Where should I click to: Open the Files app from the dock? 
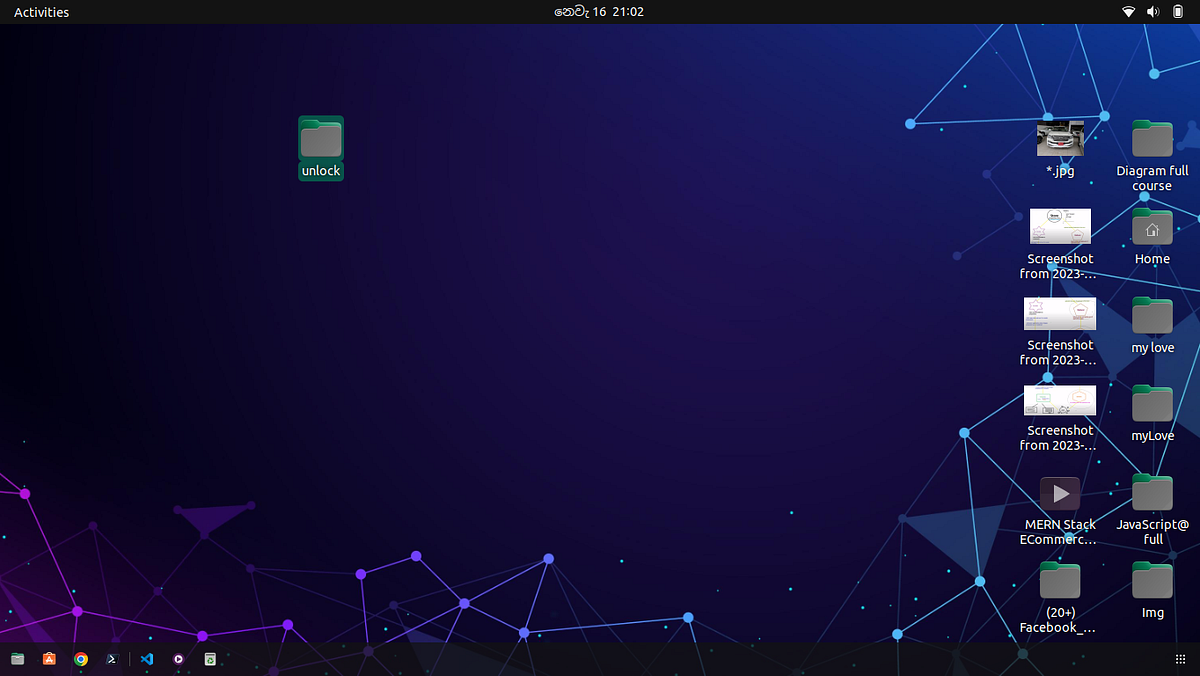click(17, 659)
